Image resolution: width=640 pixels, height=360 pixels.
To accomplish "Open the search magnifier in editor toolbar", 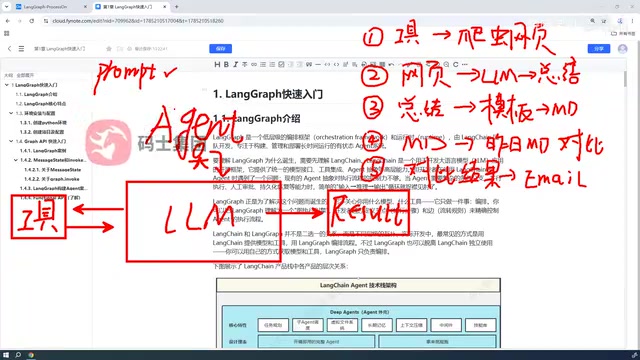I will point(447,64).
